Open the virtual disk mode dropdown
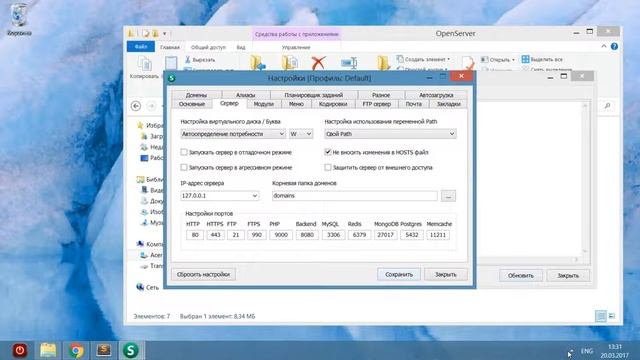Image resolution: width=640 pixels, height=360 pixels. coord(233,134)
